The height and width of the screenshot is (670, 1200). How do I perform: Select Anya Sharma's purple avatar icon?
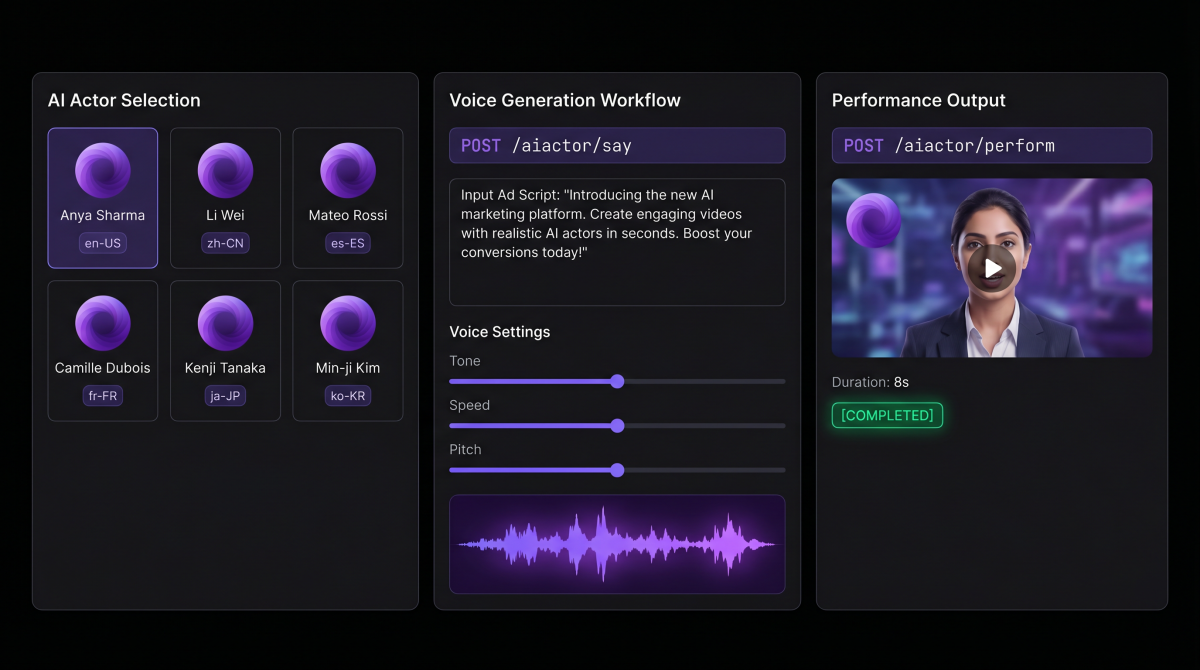(x=103, y=170)
